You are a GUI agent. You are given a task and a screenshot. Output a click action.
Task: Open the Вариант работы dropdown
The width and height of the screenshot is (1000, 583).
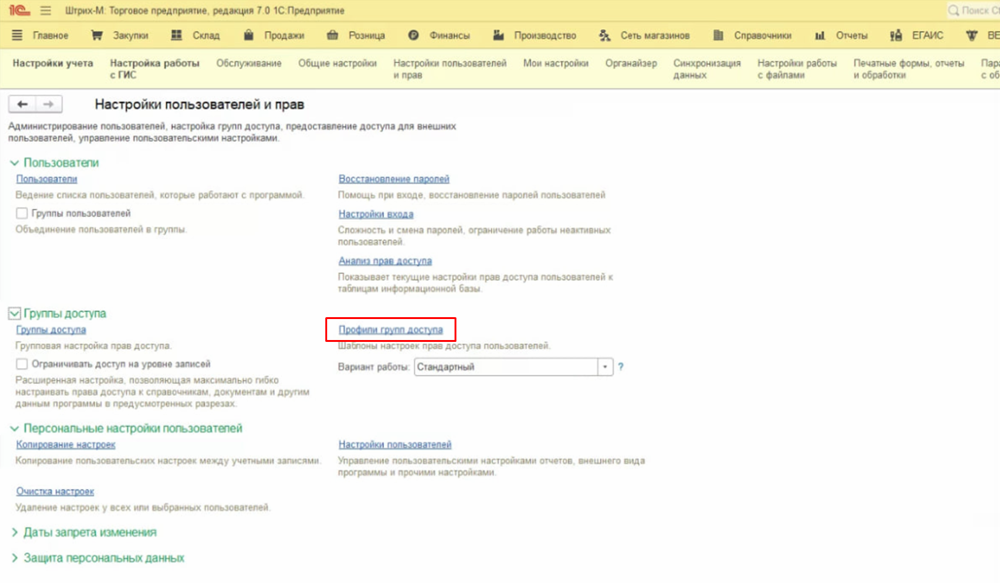(x=604, y=367)
